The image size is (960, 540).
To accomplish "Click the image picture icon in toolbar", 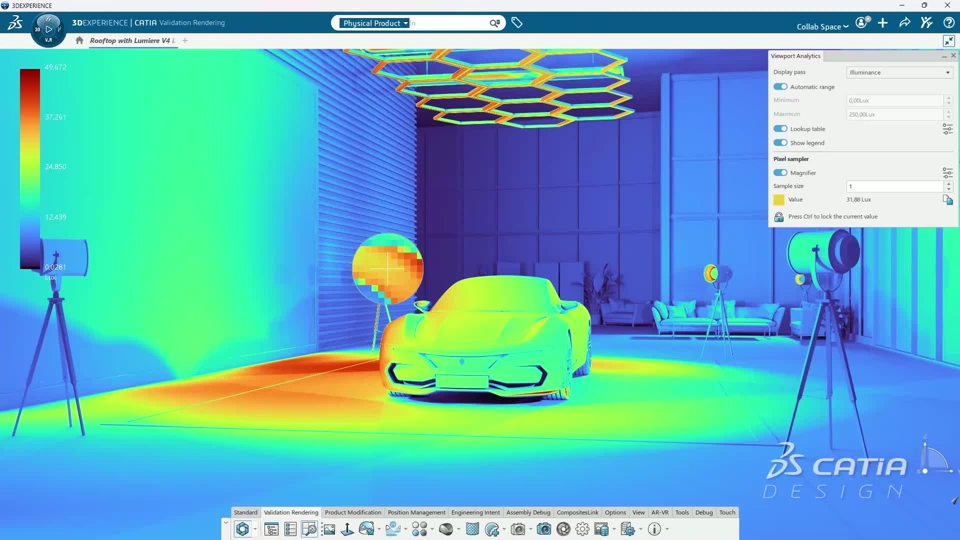I will (329, 529).
